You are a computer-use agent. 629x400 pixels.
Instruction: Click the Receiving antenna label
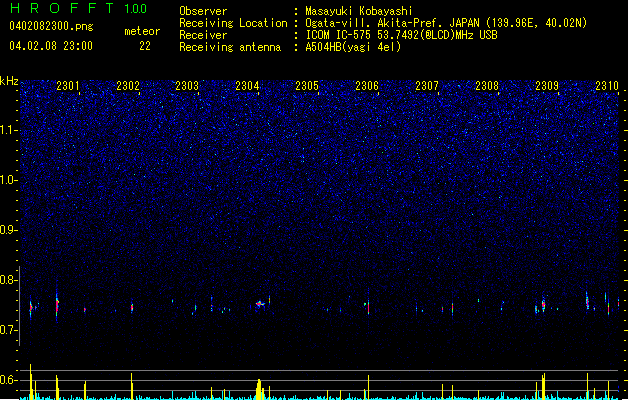click(x=230, y=47)
